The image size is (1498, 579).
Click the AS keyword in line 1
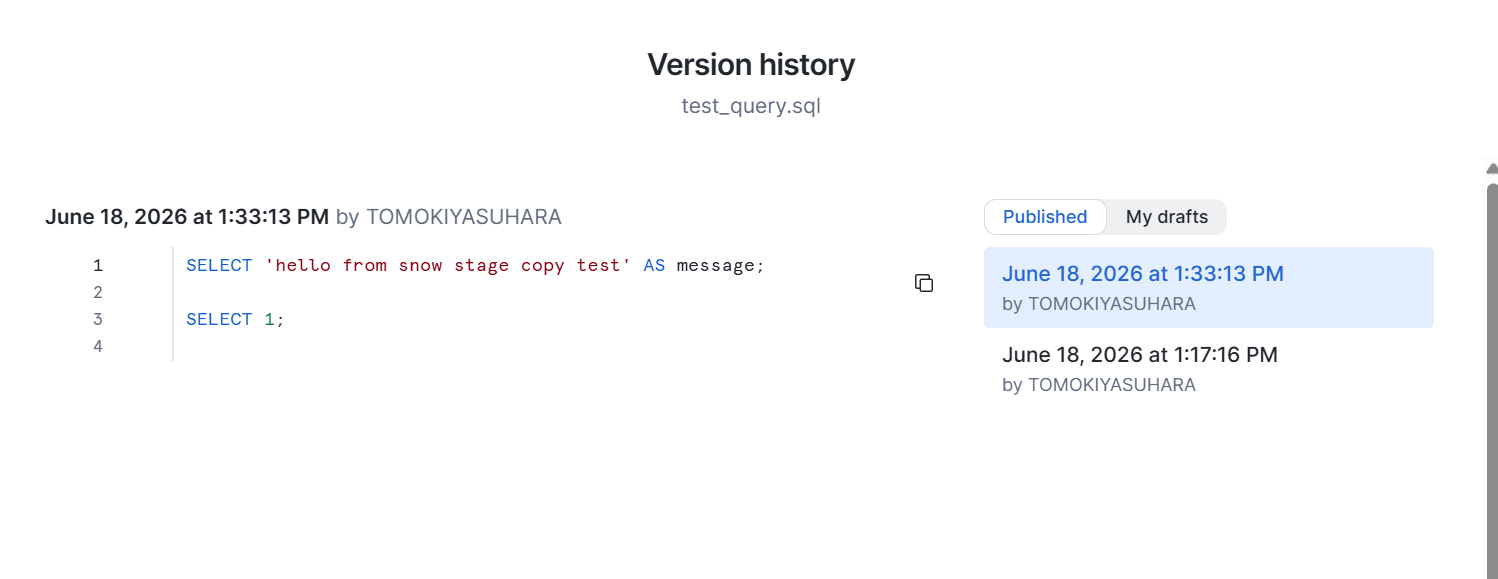click(x=654, y=266)
